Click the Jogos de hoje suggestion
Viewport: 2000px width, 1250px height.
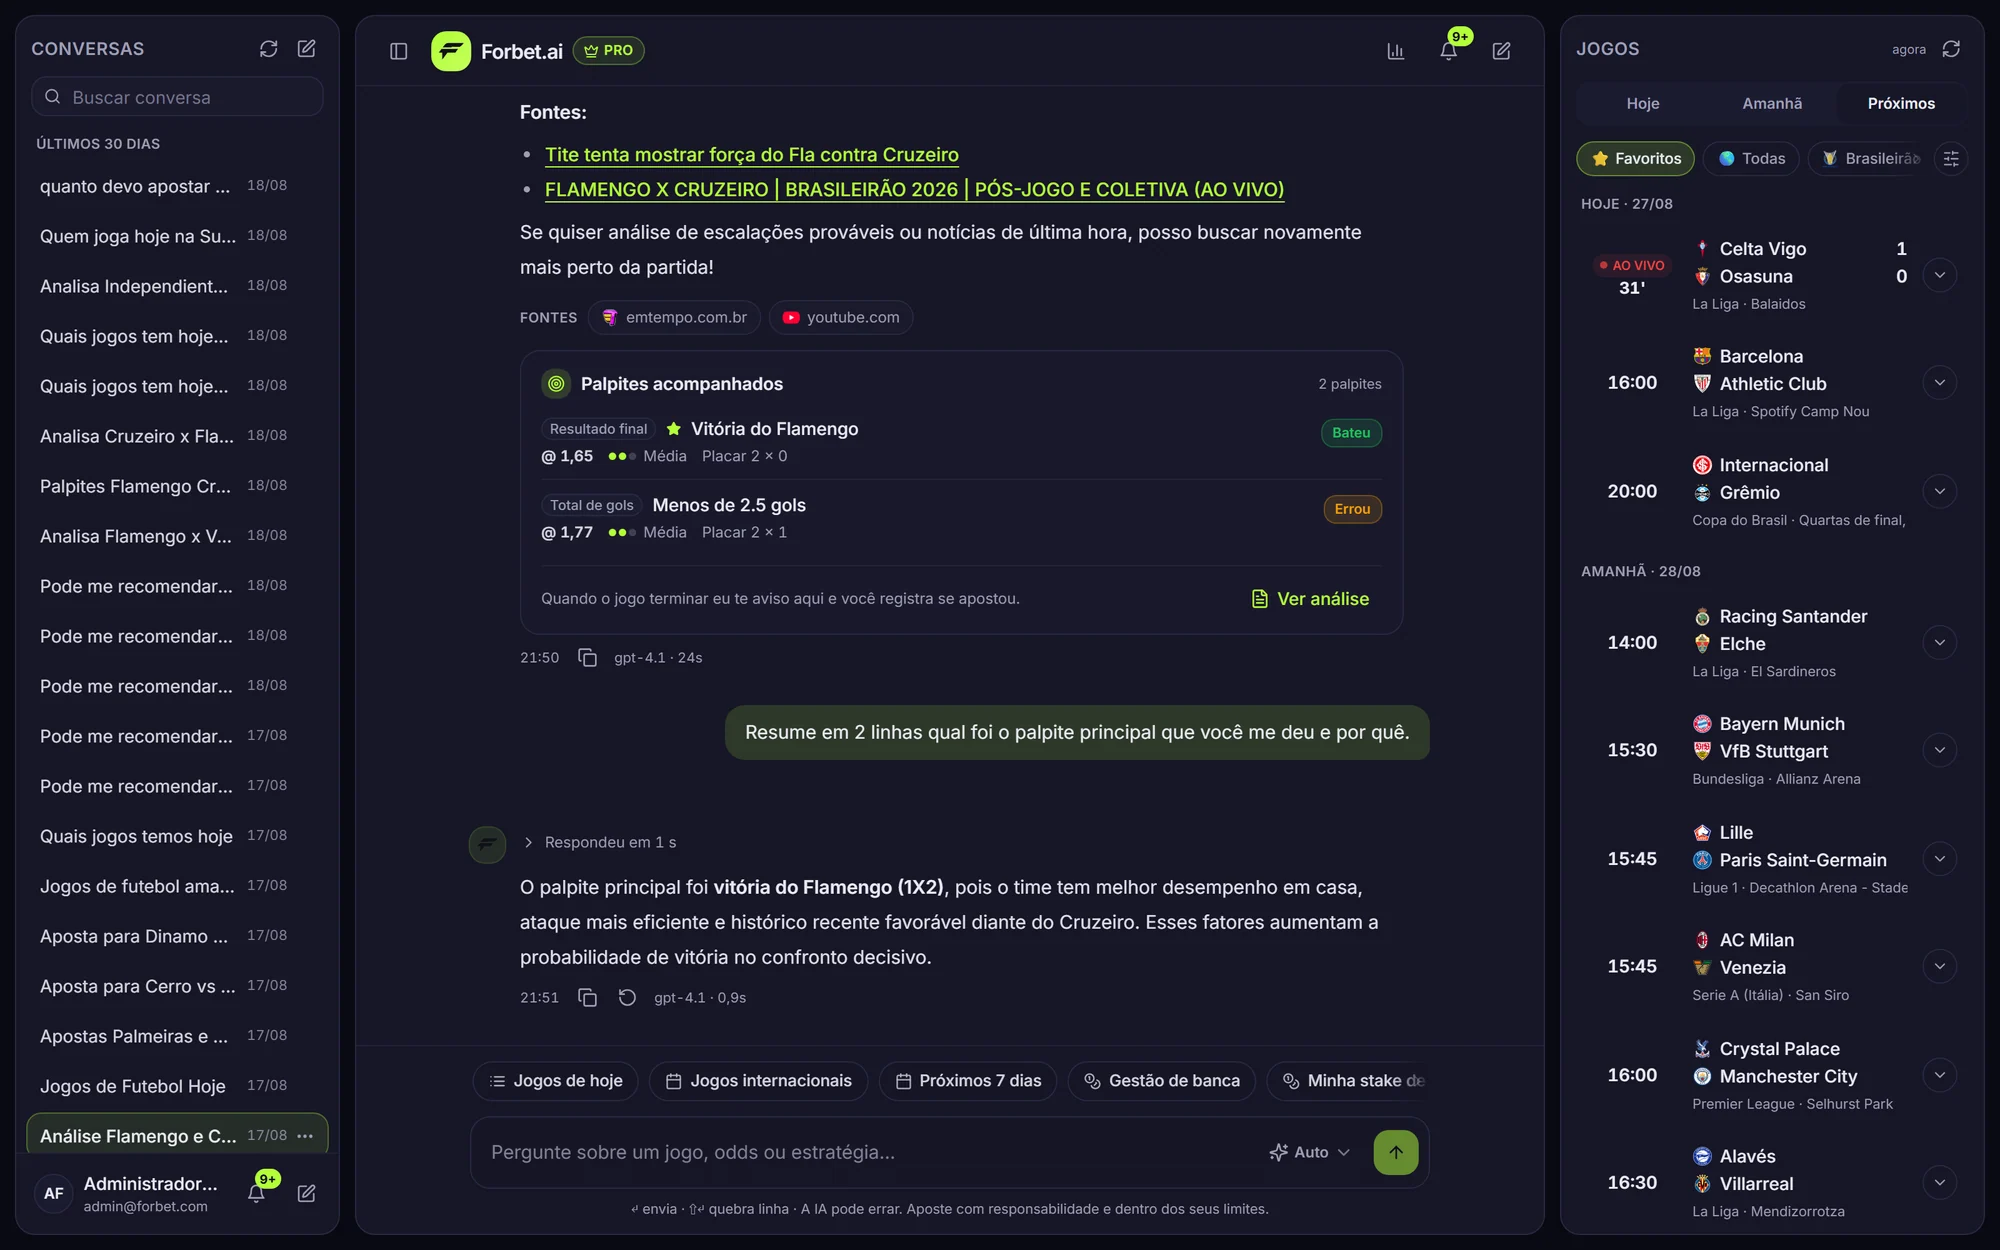(x=555, y=1080)
